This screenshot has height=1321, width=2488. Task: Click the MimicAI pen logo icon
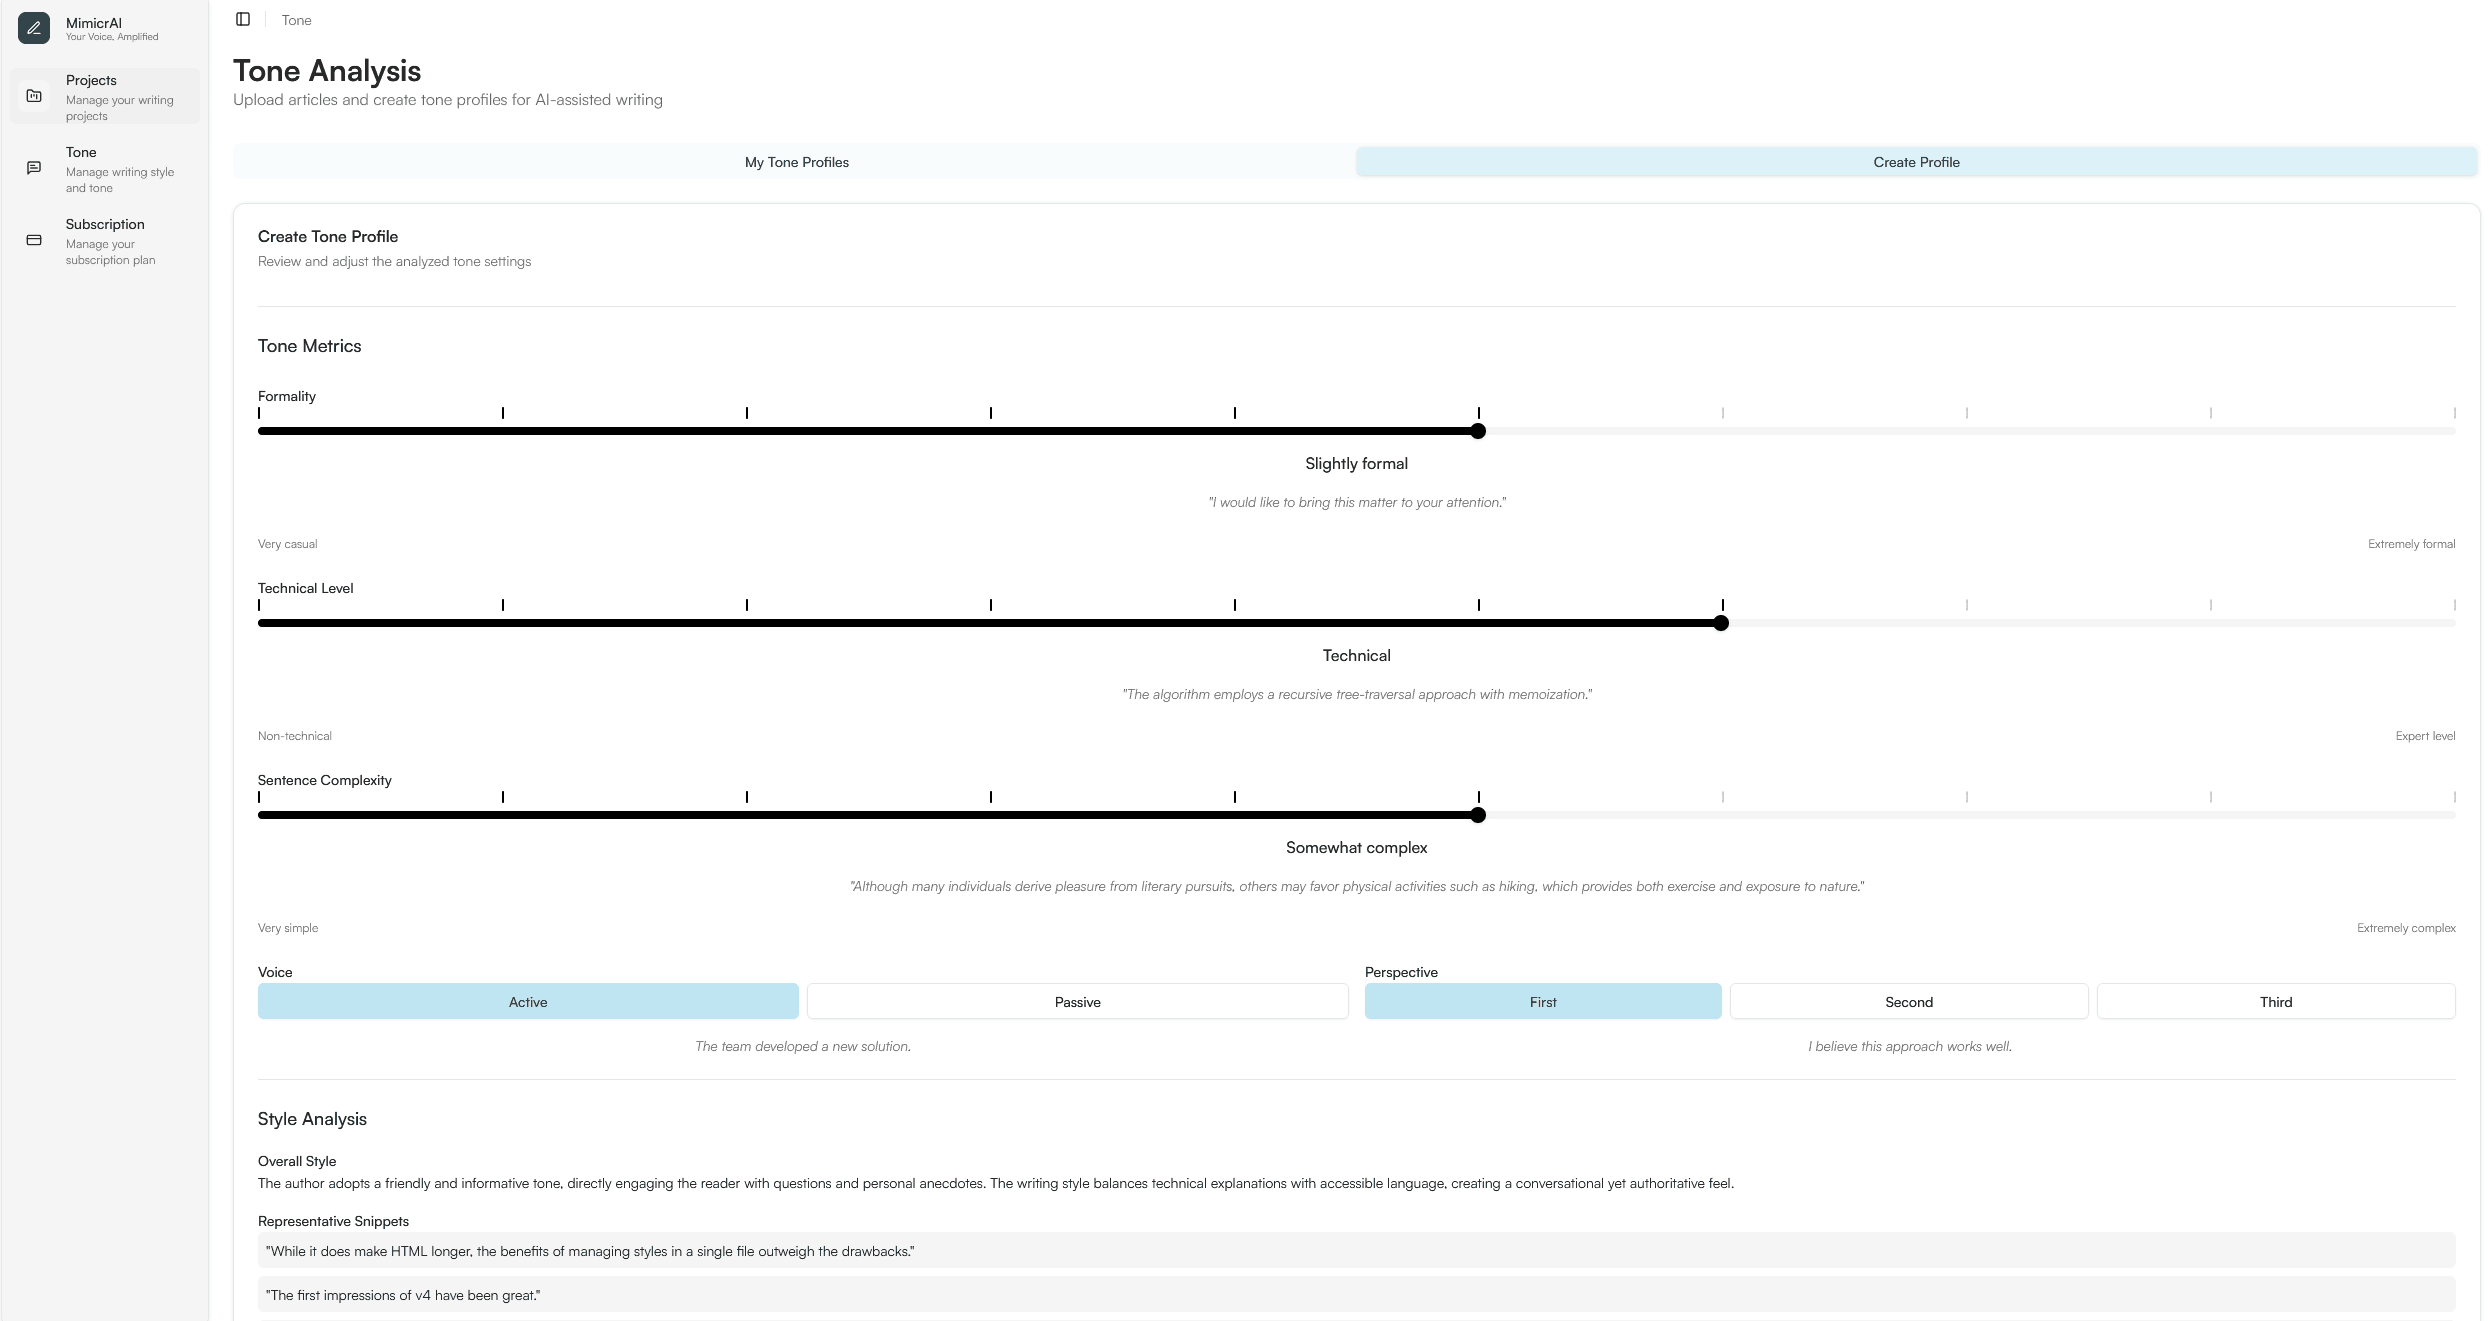click(x=34, y=28)
